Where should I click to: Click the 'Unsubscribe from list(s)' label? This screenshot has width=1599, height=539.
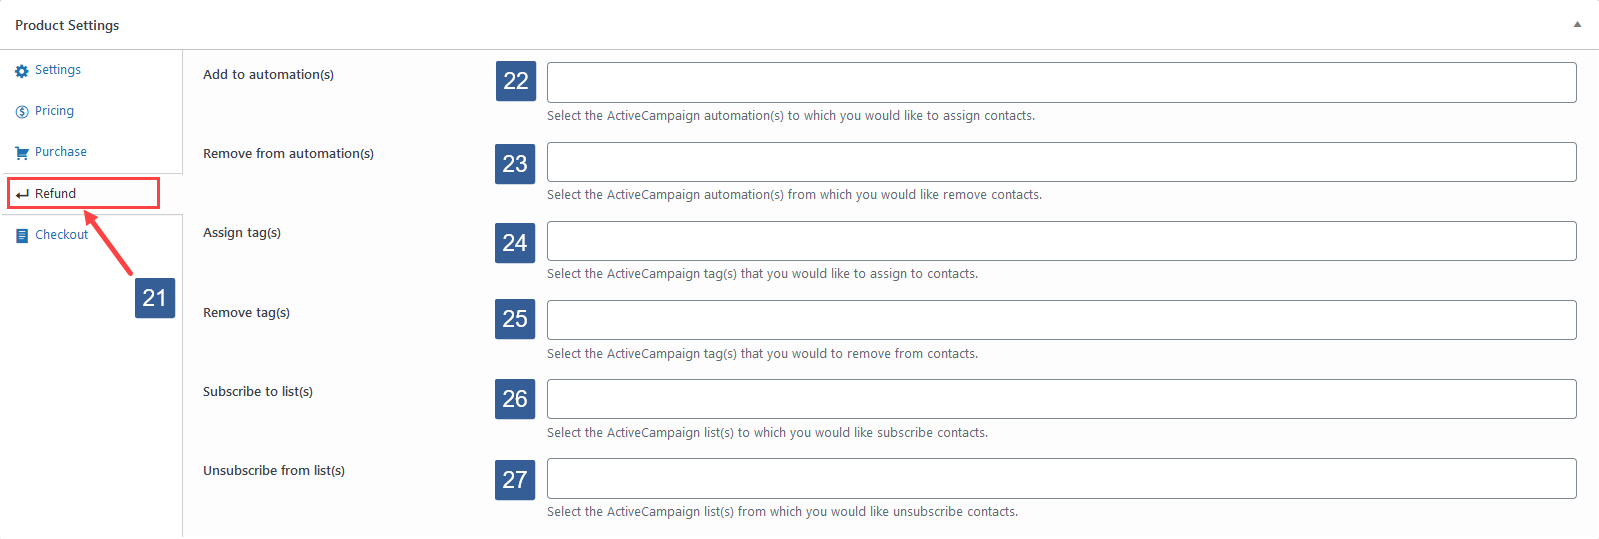[274, 471]
